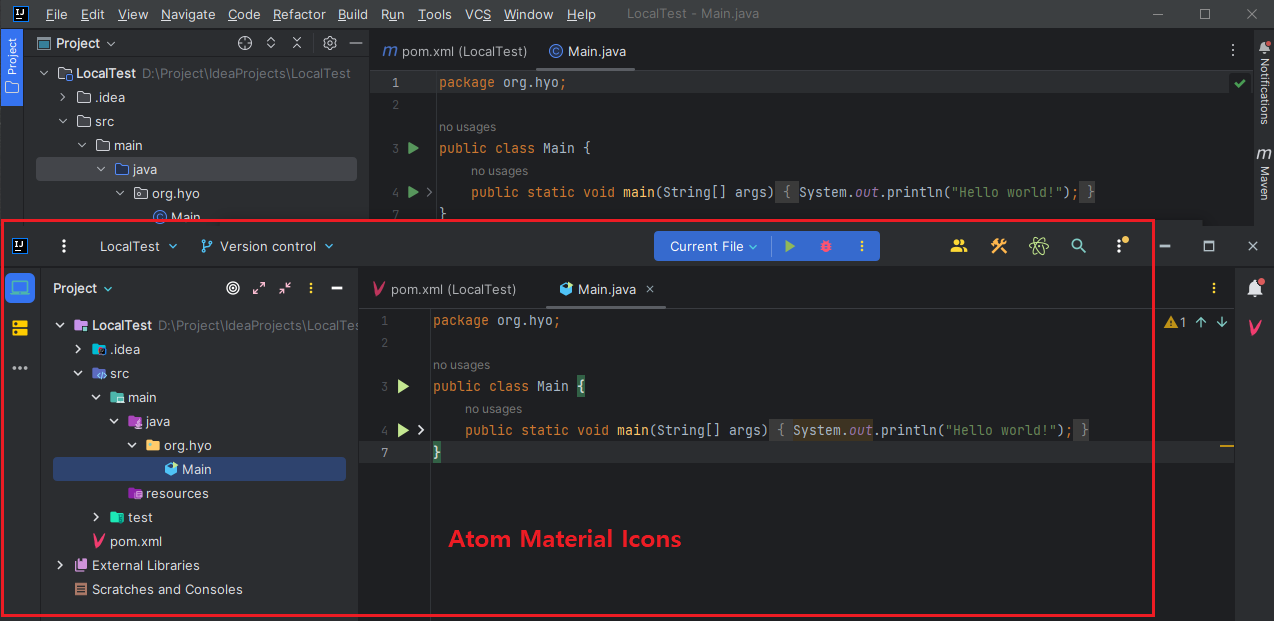Locate file crosshair icon in top Project panel
This screenshot has height=621, width=1274.
(x=245, y=43)
